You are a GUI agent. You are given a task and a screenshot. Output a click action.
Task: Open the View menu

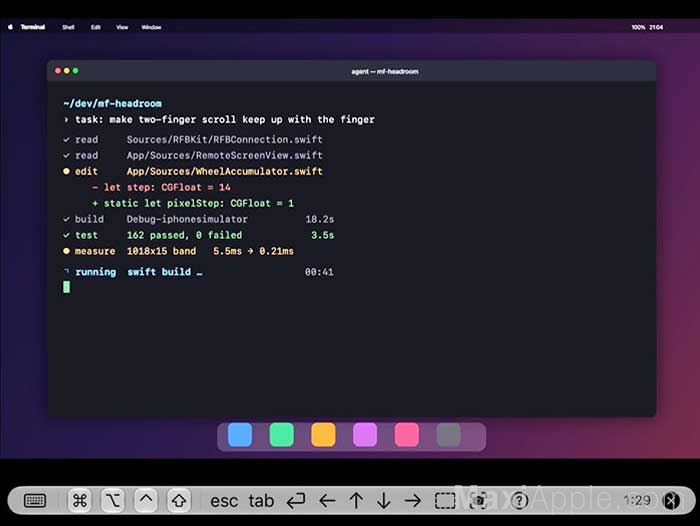(122, 27)
